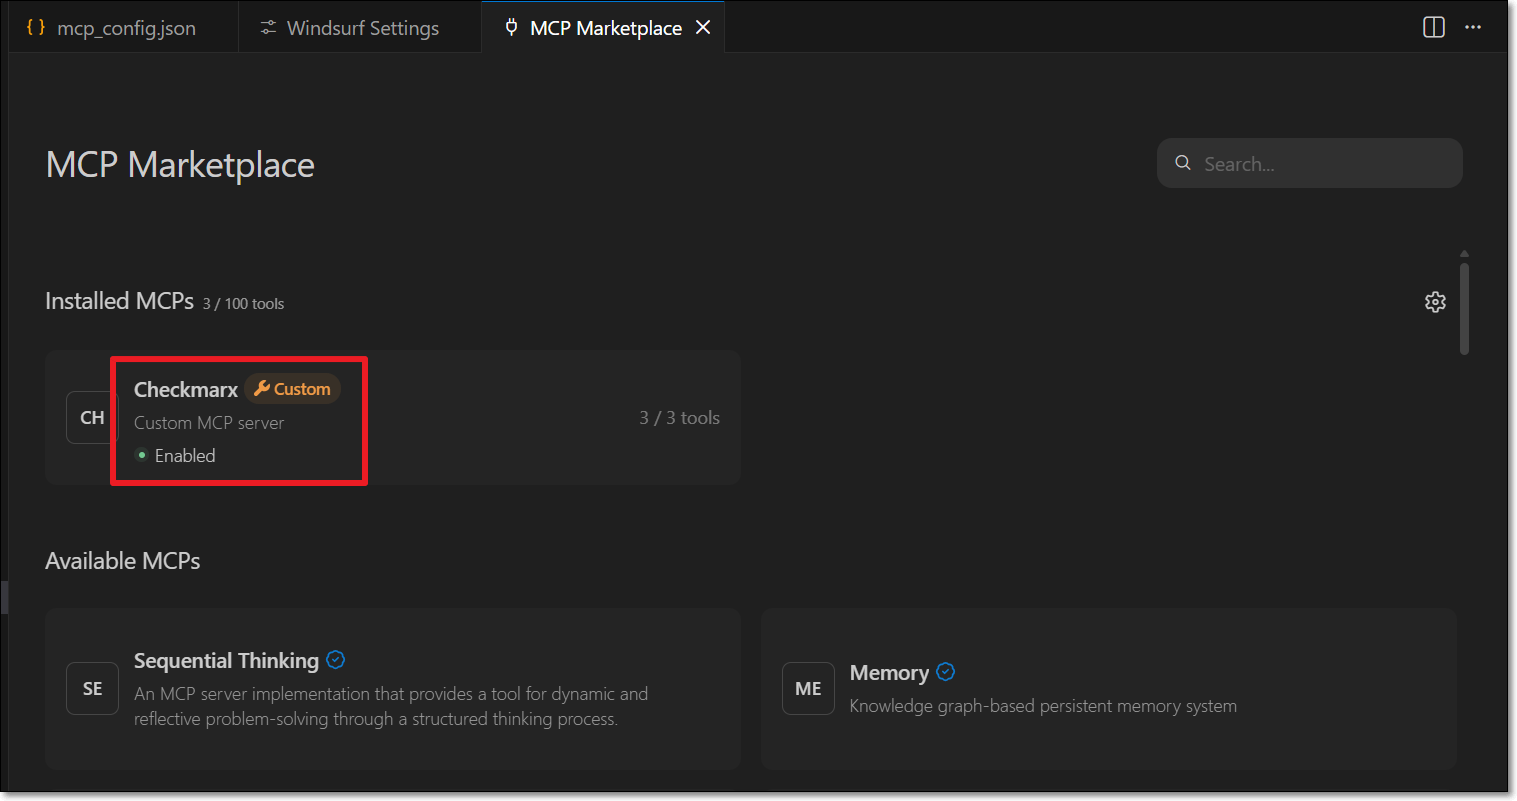Click the Enabled status of Checkmarx
Screen dimensions: 1517x801
click(184, 455)
